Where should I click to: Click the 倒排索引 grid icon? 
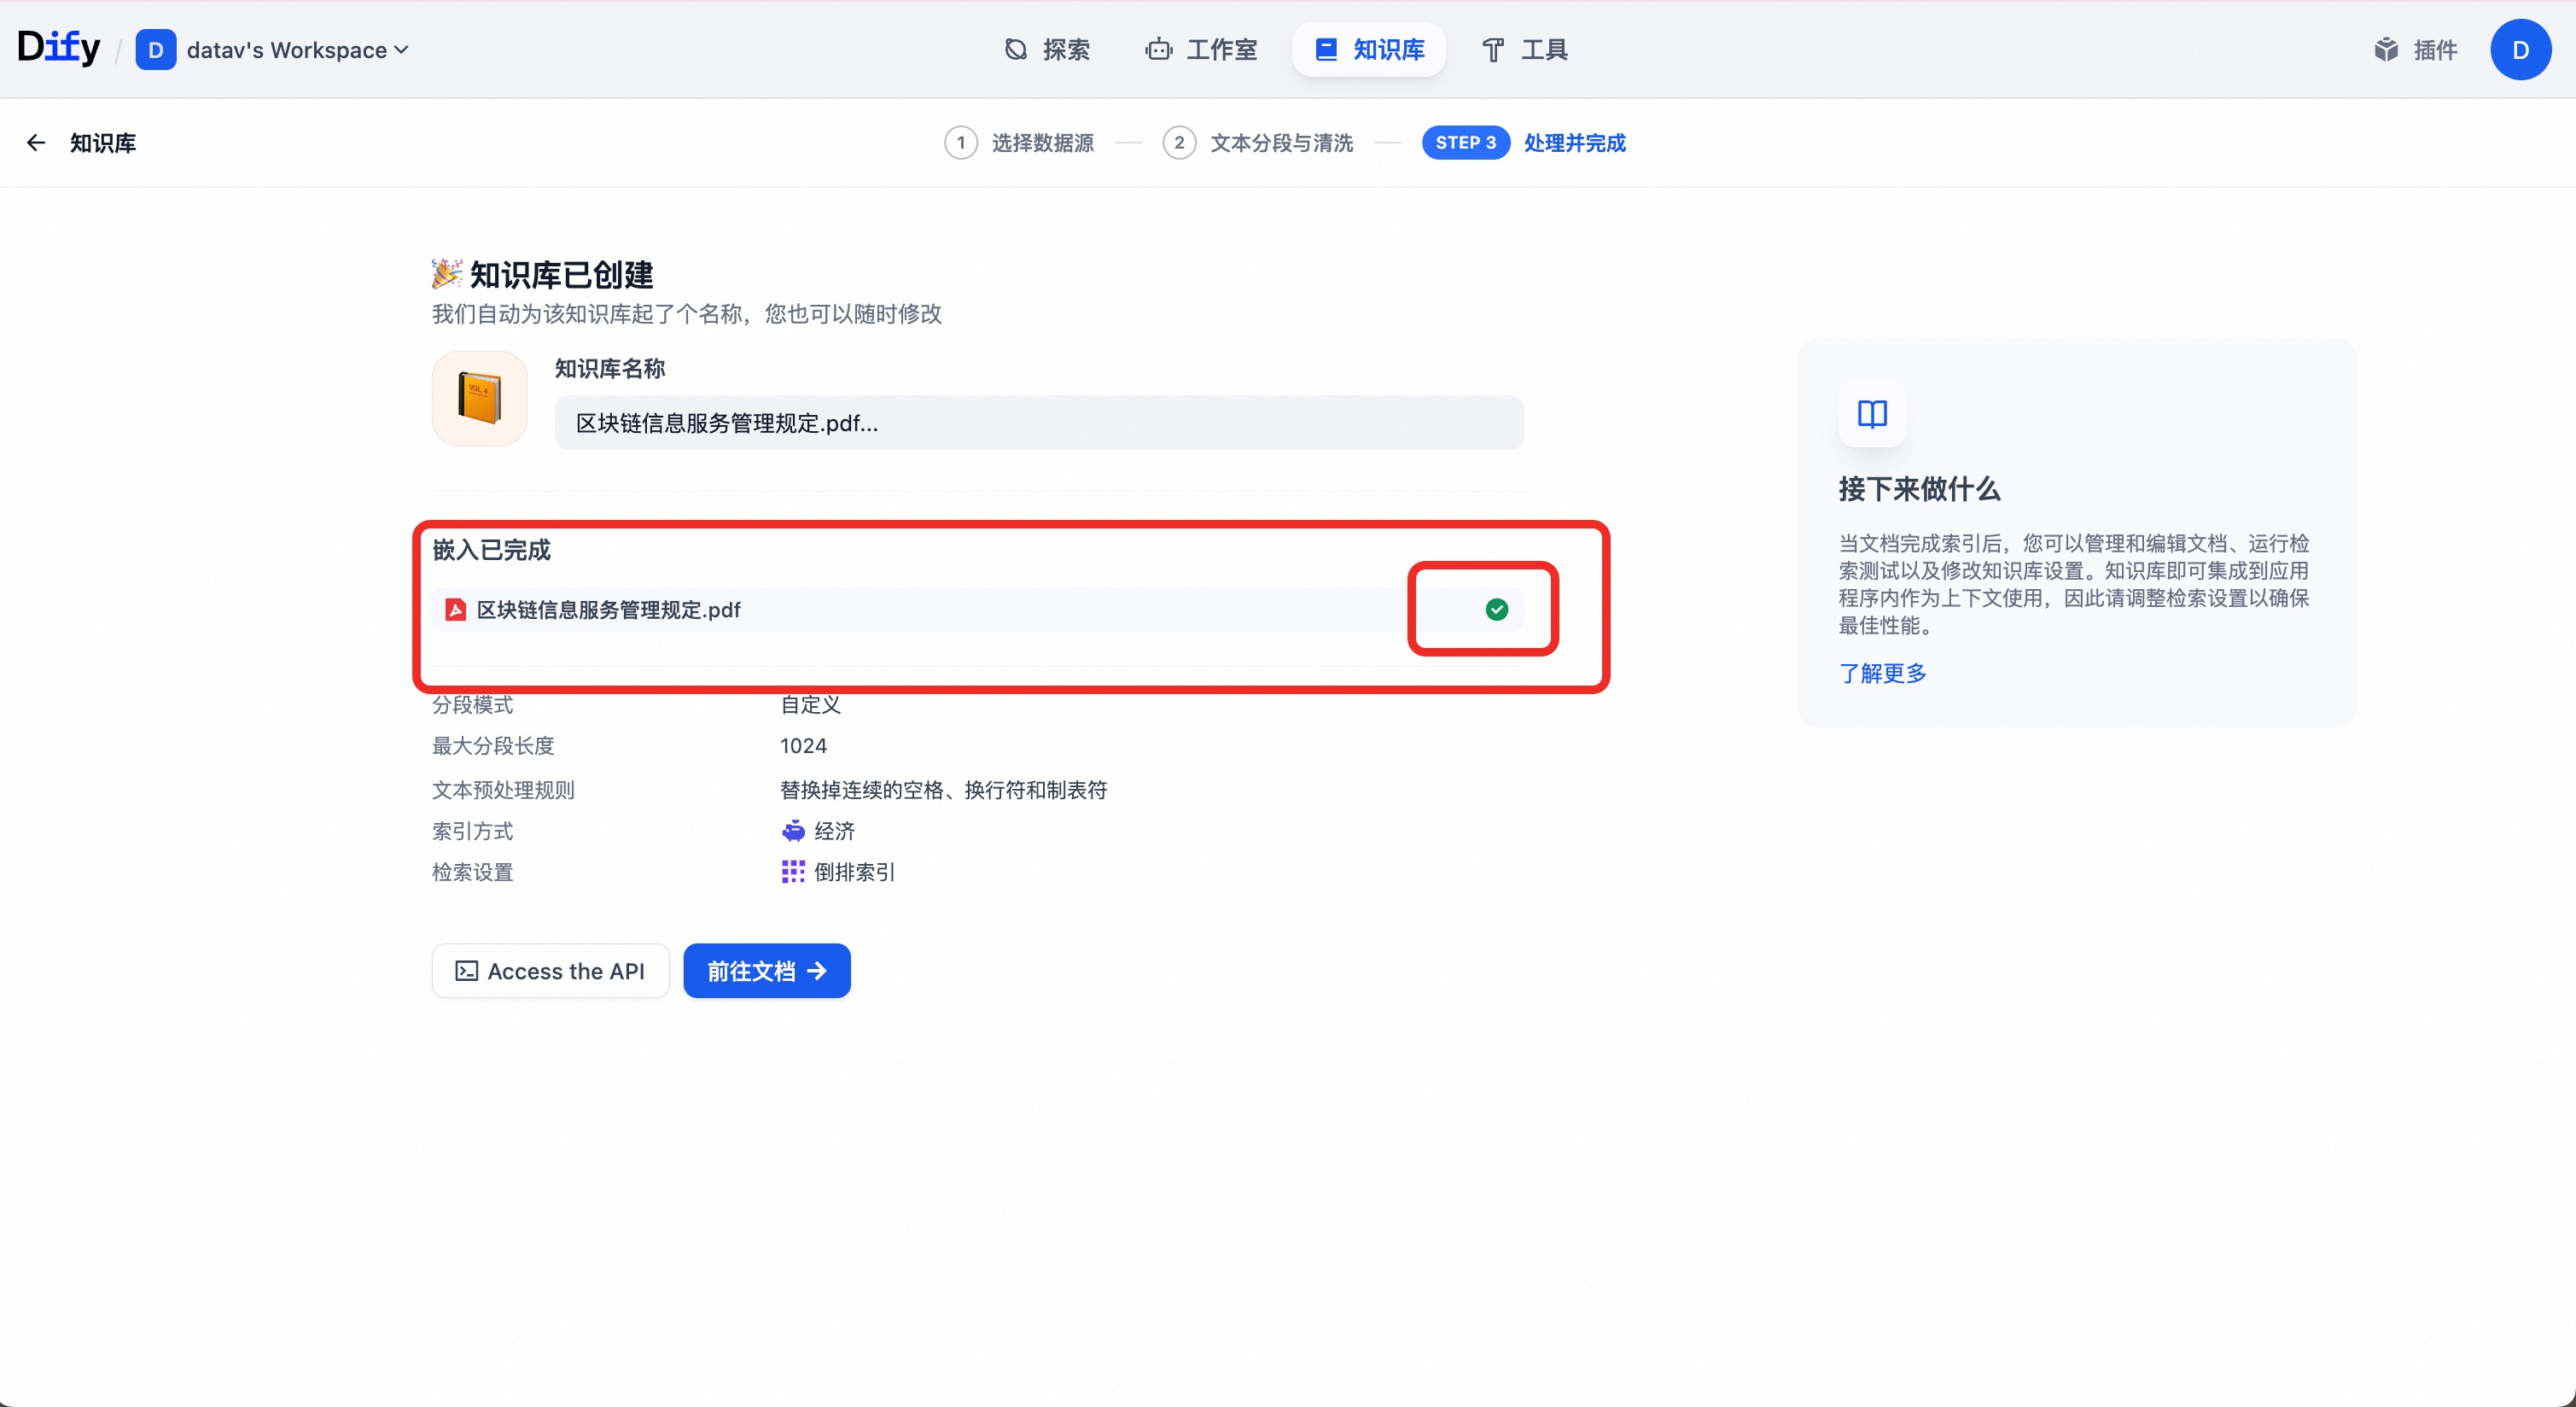coord(792,872)
